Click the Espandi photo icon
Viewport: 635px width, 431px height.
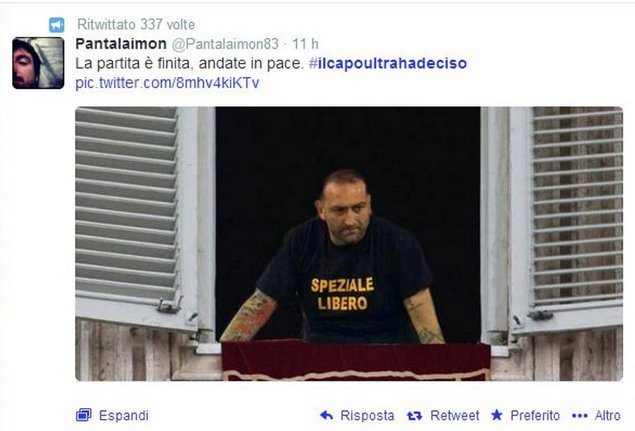click(x=83, y=415)
